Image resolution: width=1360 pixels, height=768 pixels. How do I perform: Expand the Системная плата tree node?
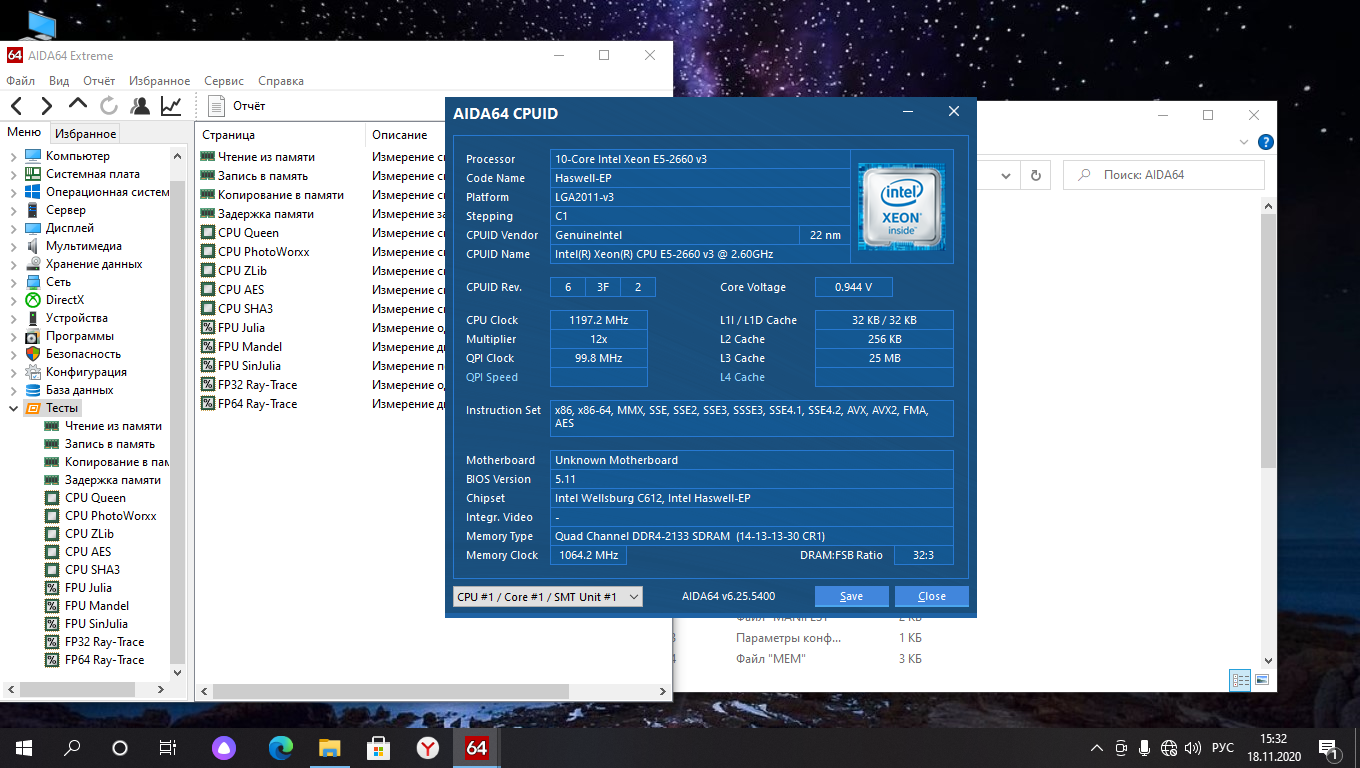(13, 174)
